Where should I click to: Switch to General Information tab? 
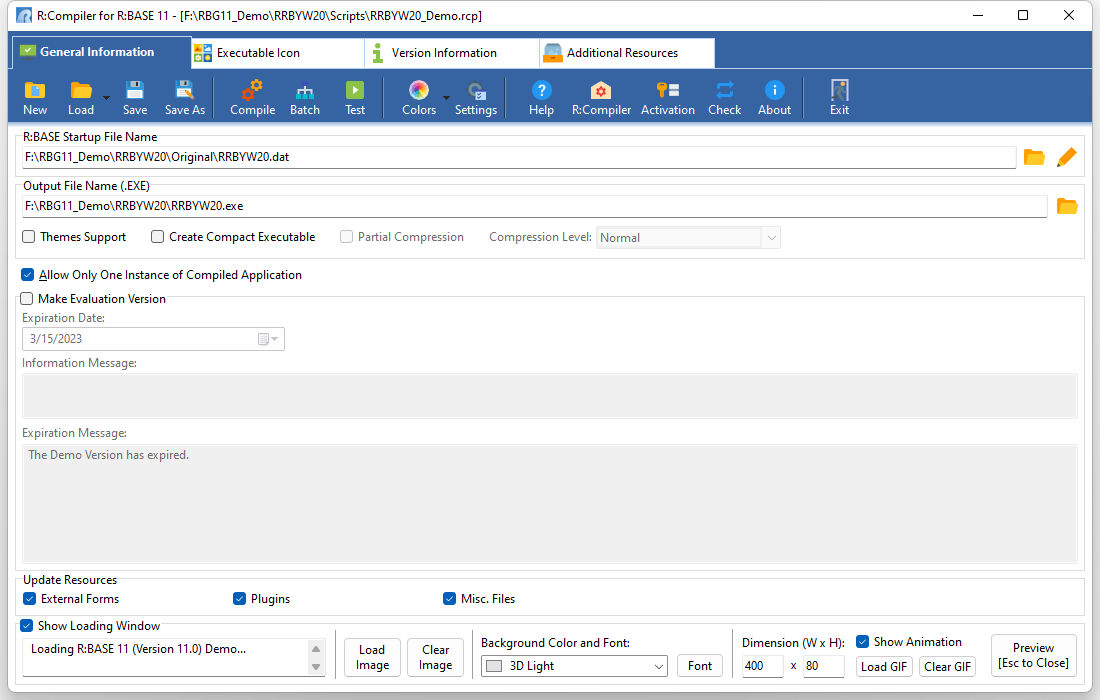102,52
